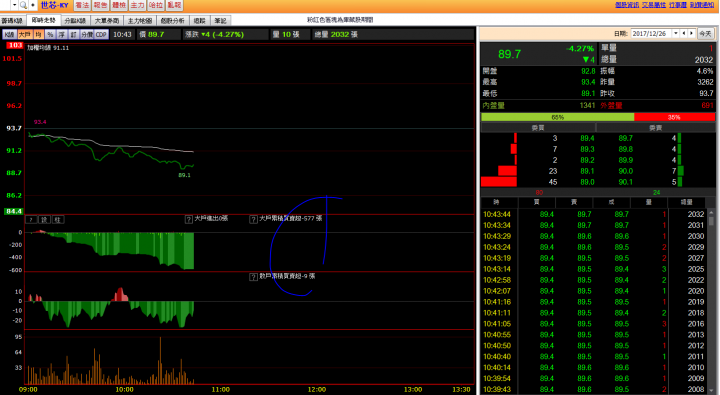
Task: Click the 外盤量 label
Action: tap(611, 105)
